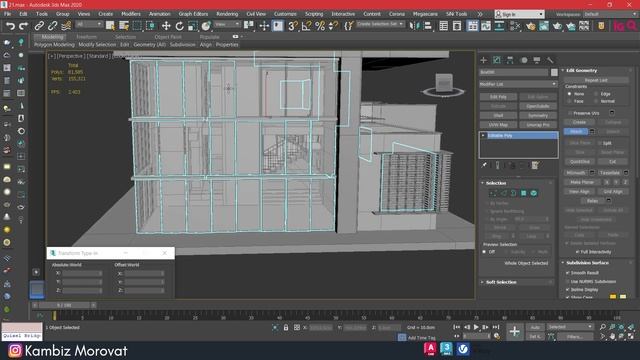Expand the Editable Poly stack entry
This screenshot has width=640, height=360.
(483, 136)
